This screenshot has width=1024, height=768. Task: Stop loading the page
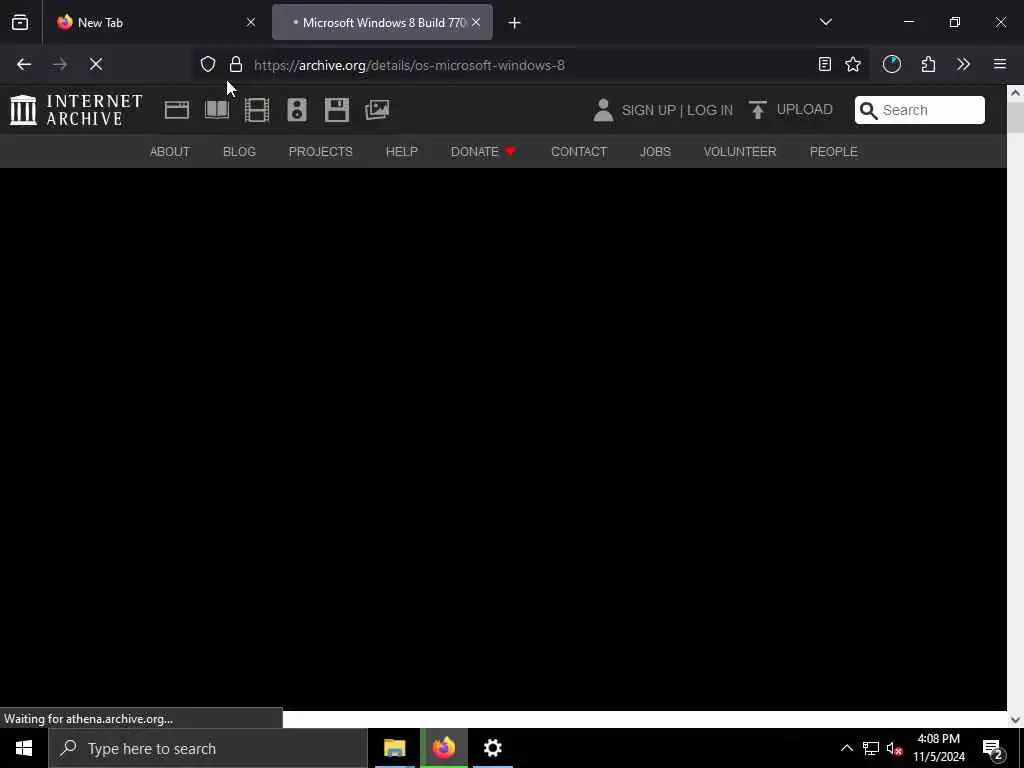96,64
